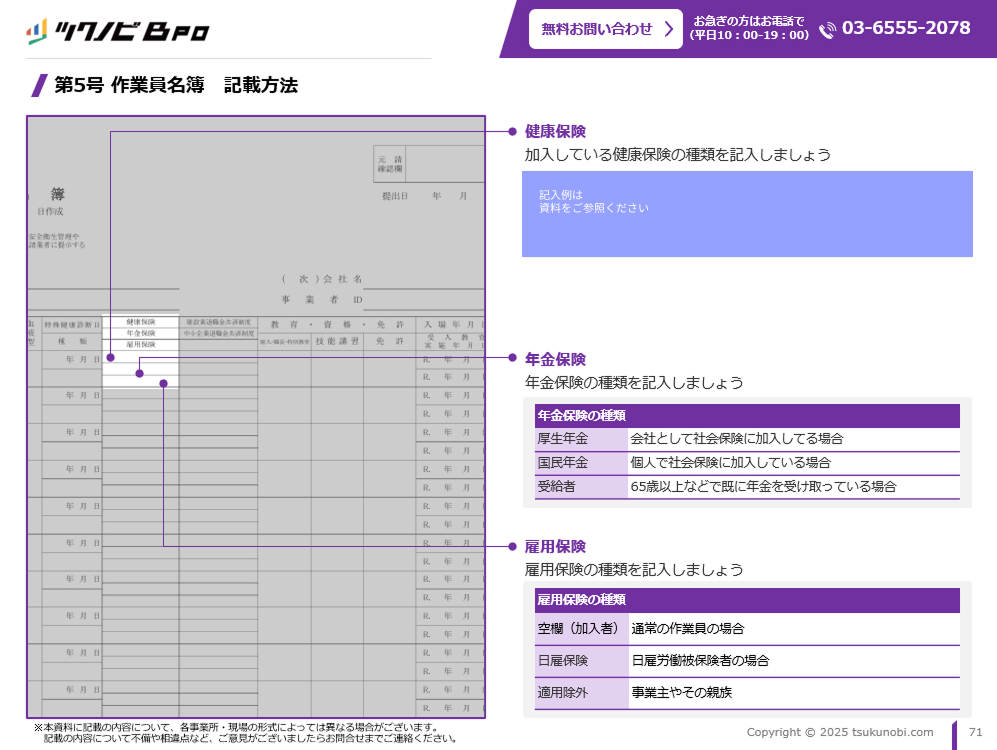Click the 技能講習 form column header
This screenshot has width=997, height=750.
pyautogui.click(x=337, y=341)
